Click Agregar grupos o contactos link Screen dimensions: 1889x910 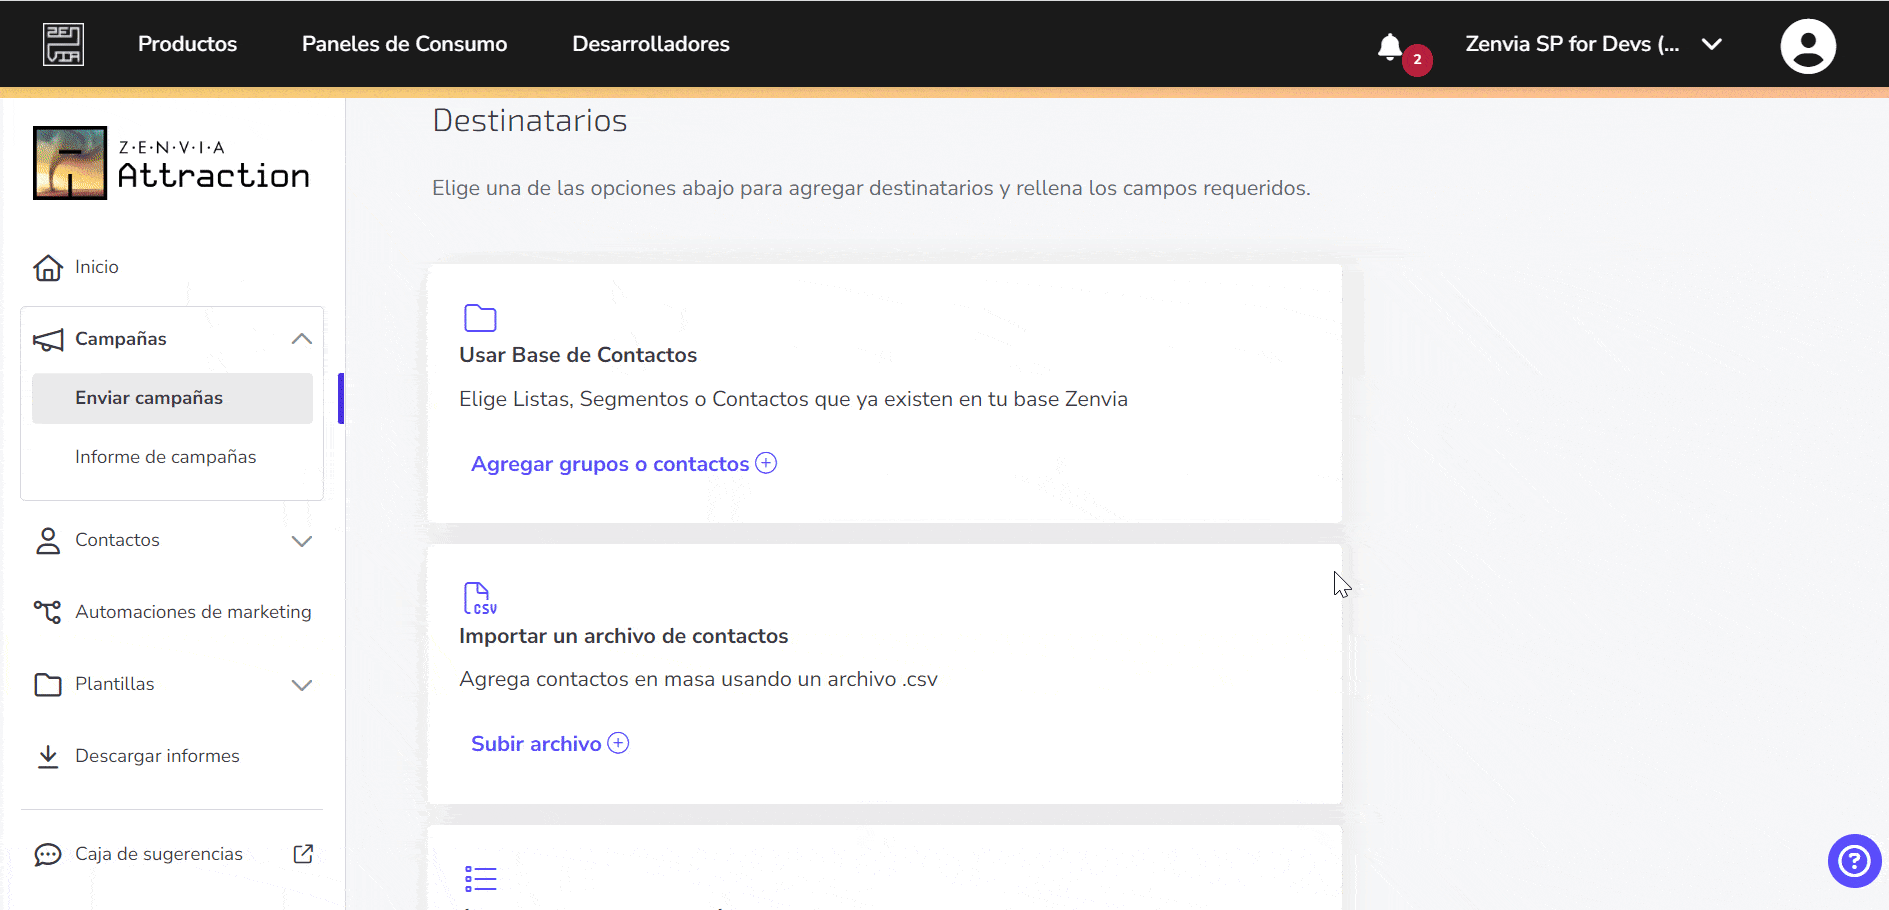coord(611,463)
